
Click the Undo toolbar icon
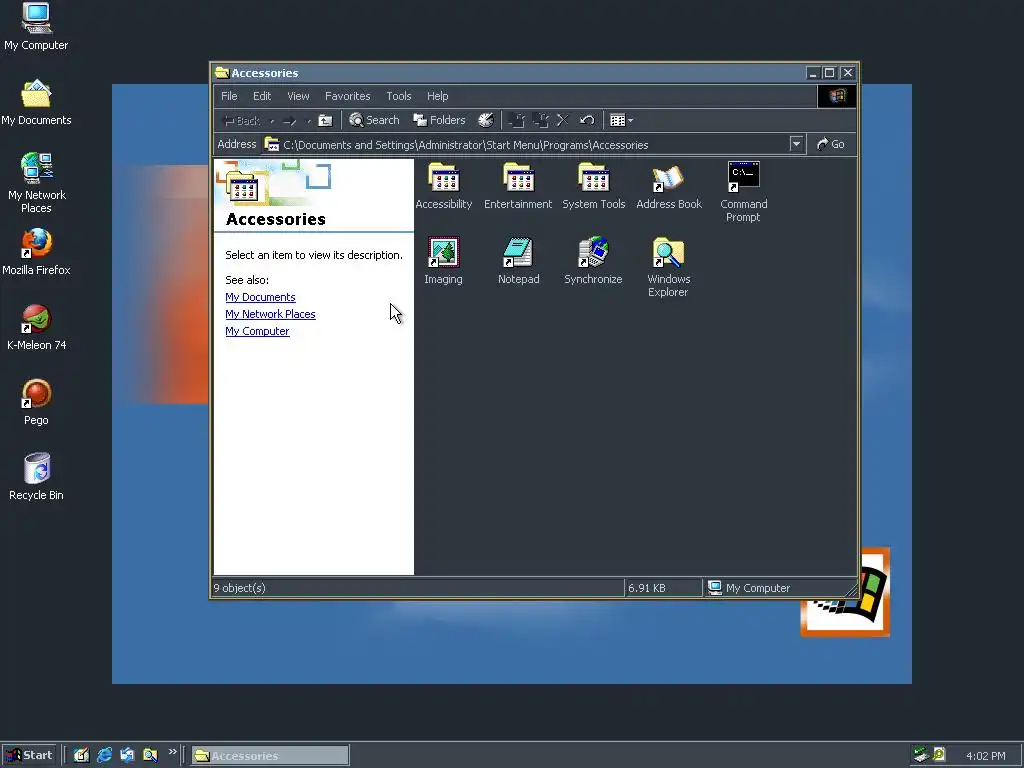(x=586, y=120)
